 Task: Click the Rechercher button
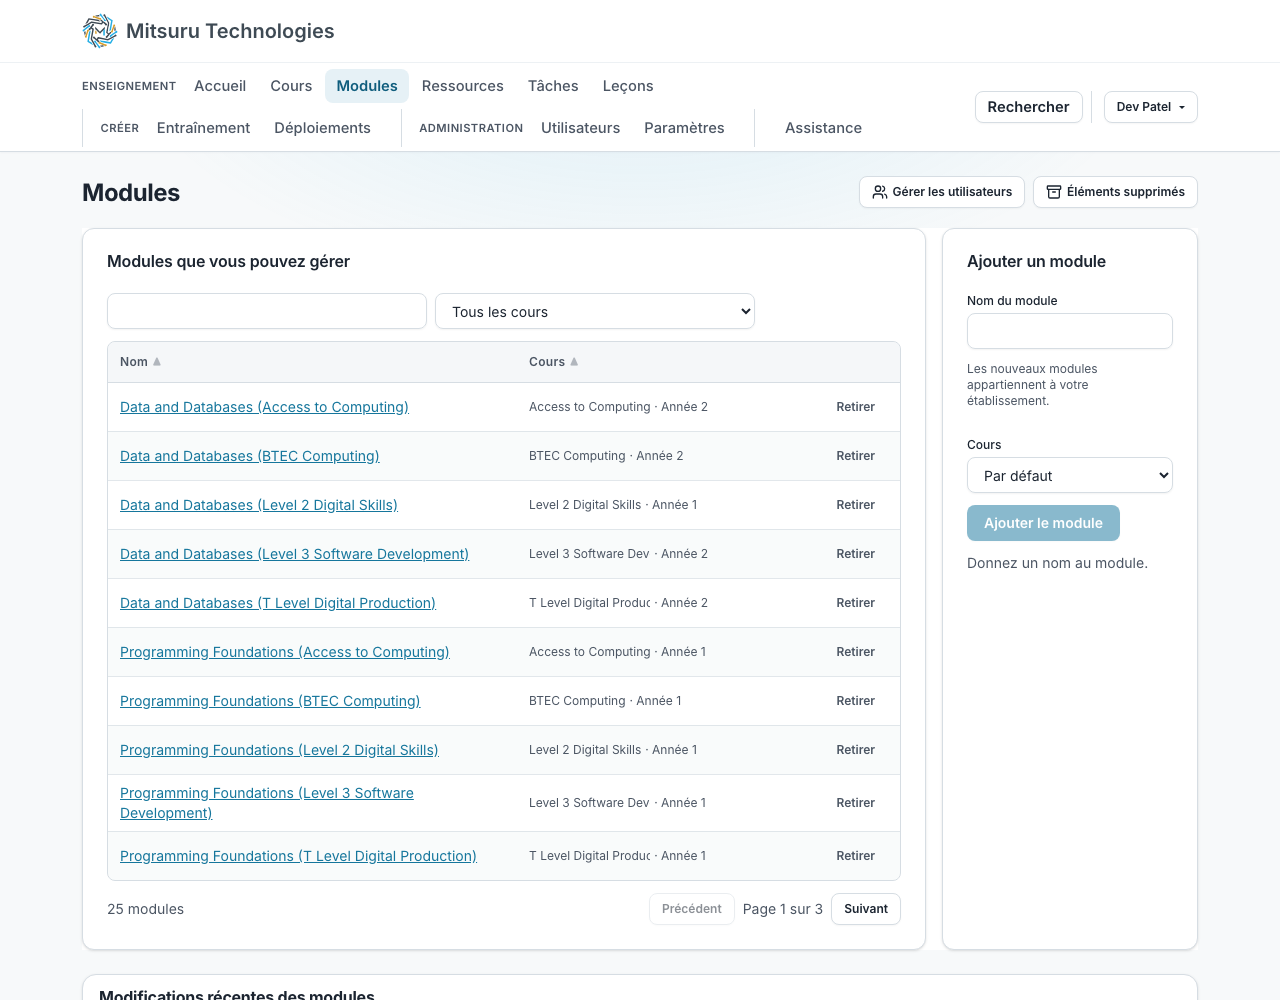[x=1028, y=107]
